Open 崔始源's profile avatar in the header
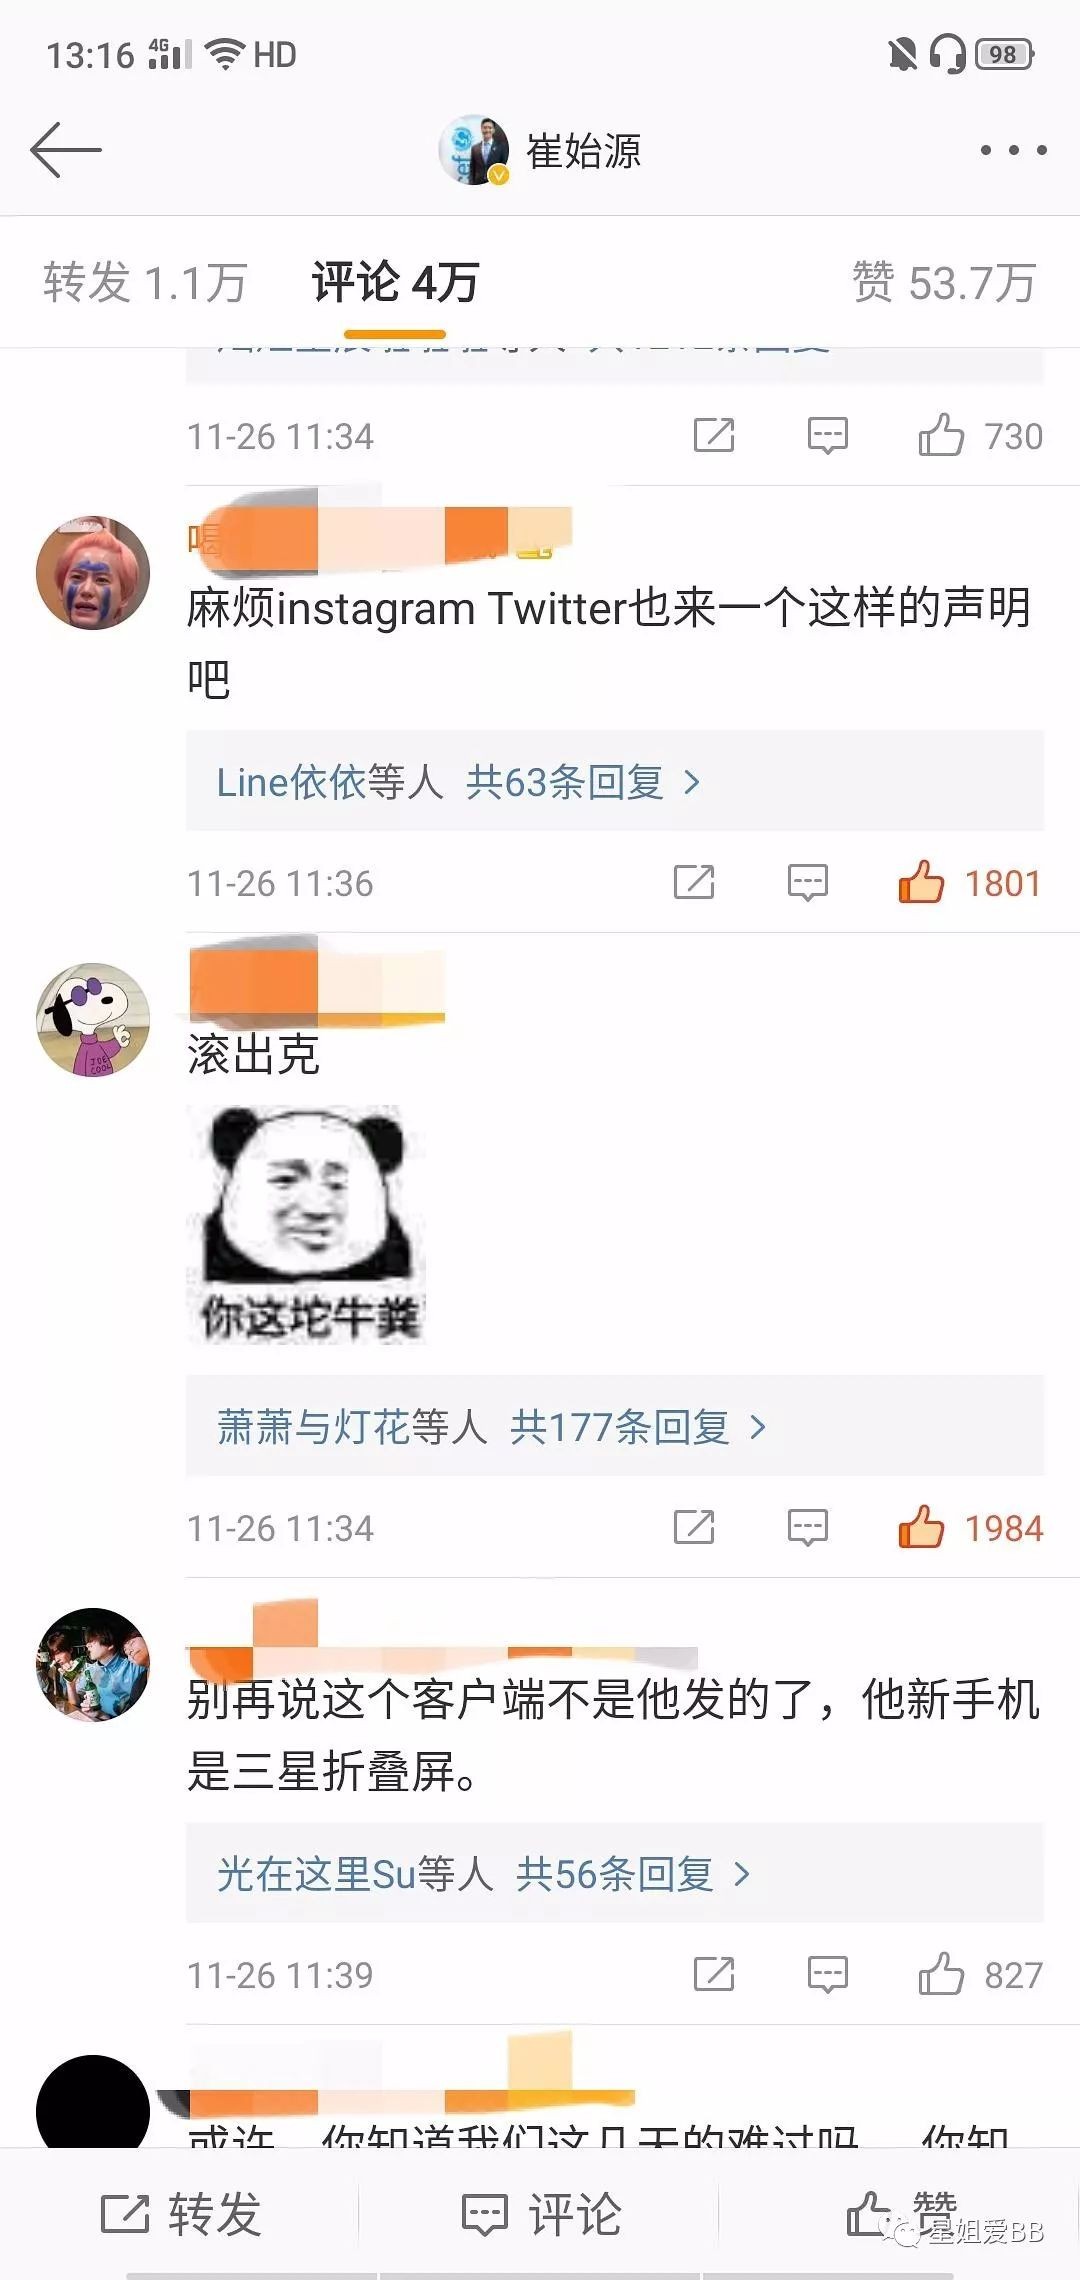 474,150
